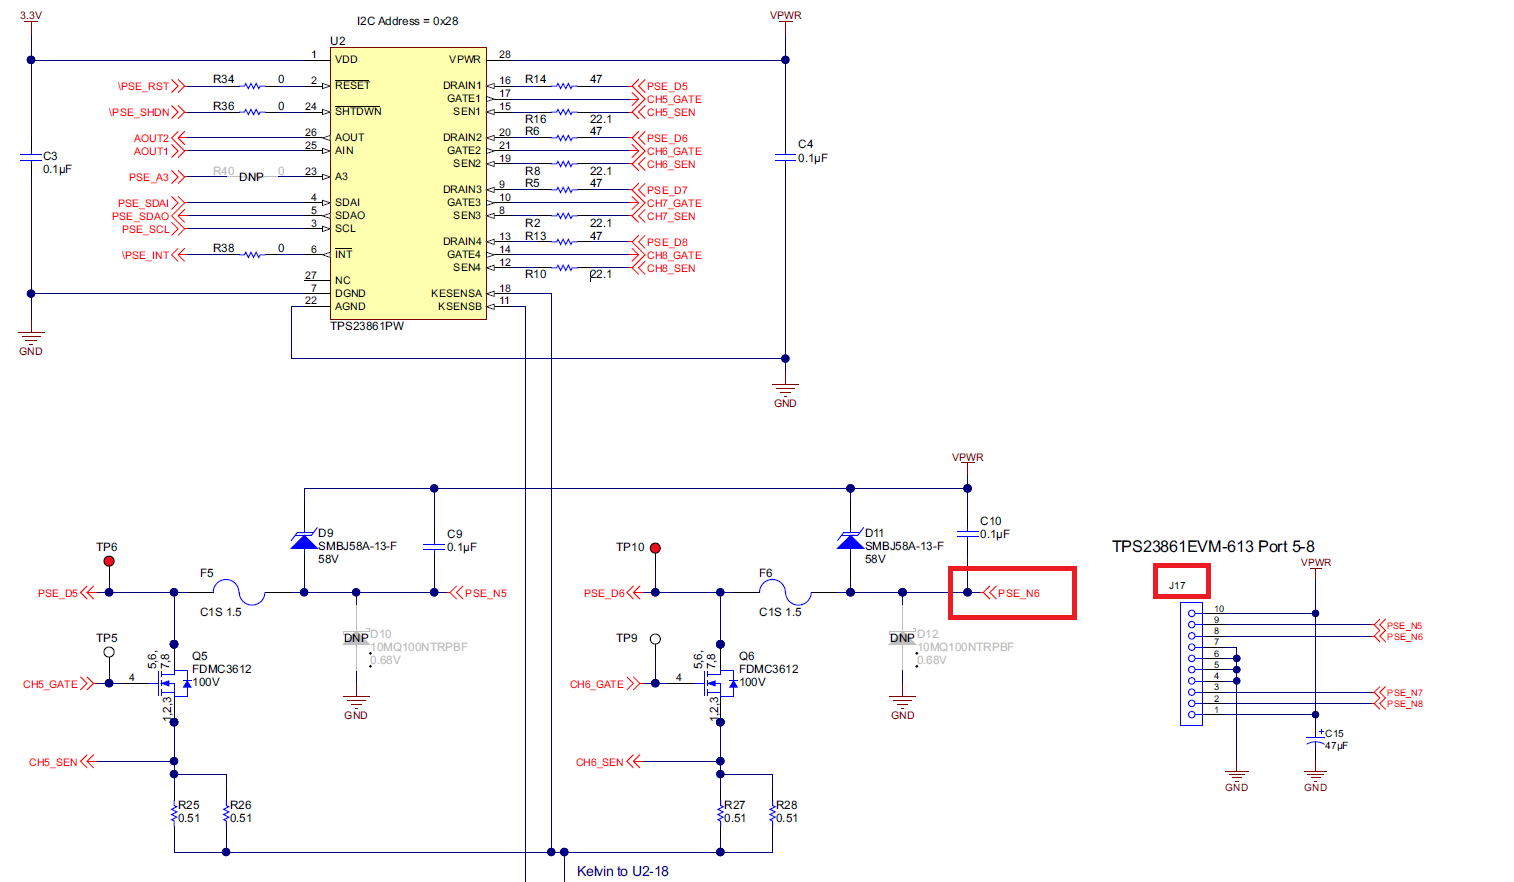Viewport: 1514px width, 882px height.
Task: Click capacitor C4 symbol
Action: tap(785, 157)
